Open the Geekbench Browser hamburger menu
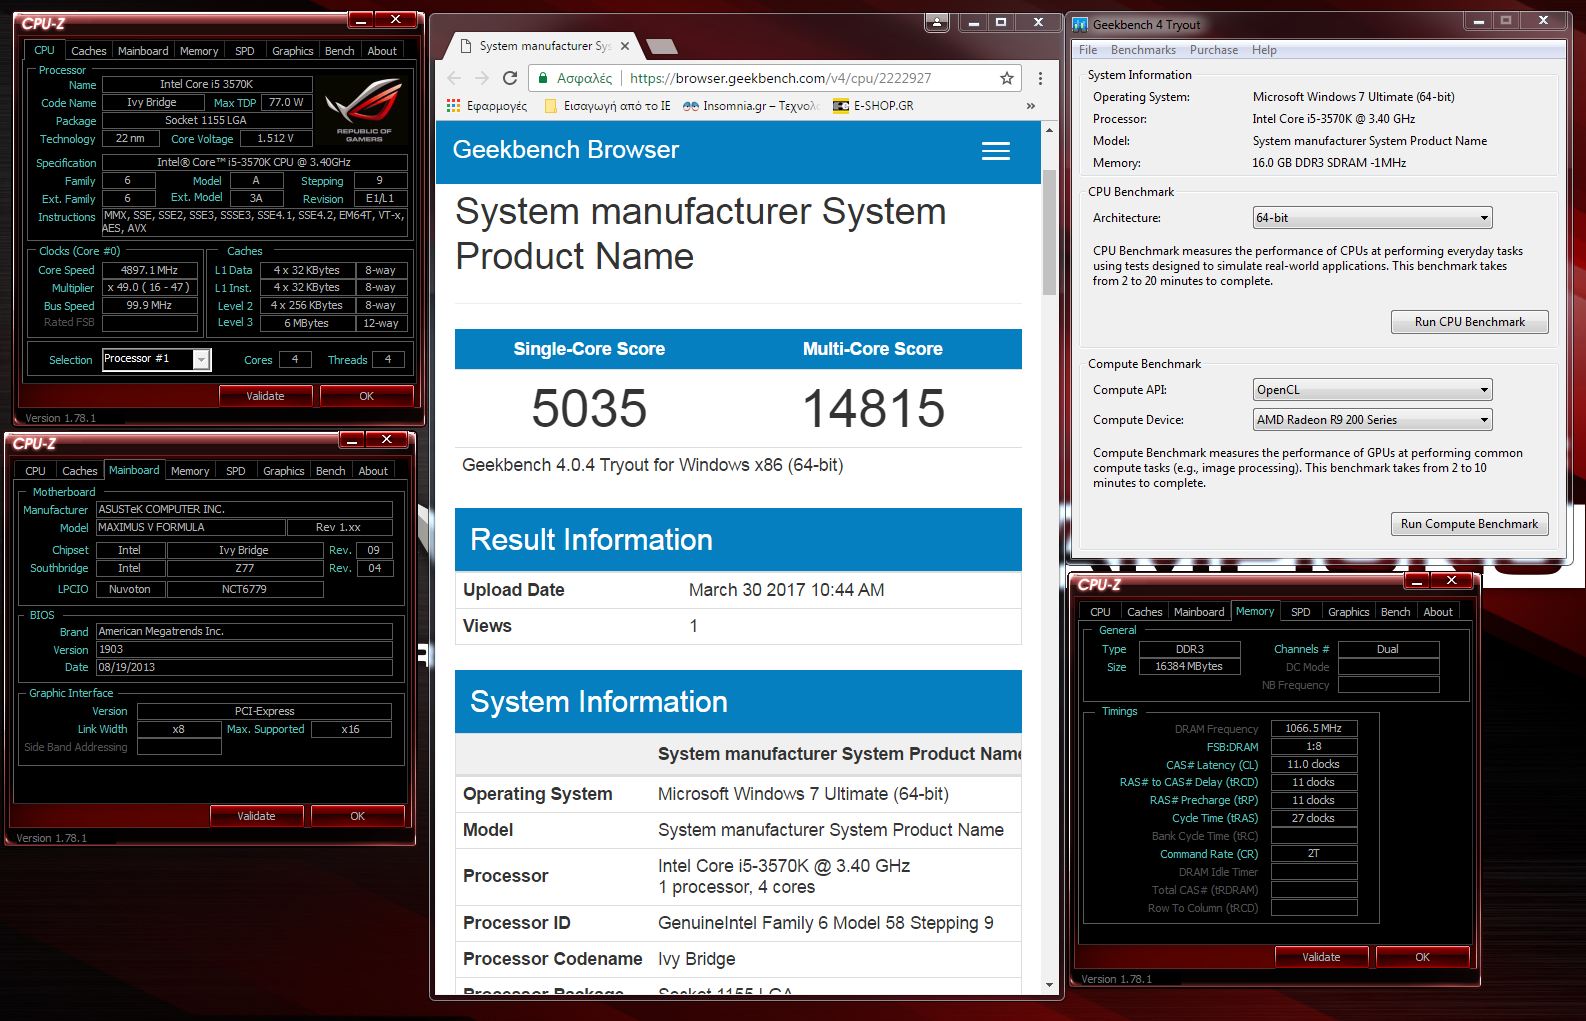The width and height of the screenshot is (1586, 1021). pyautogui.click(x=996, y=151)
